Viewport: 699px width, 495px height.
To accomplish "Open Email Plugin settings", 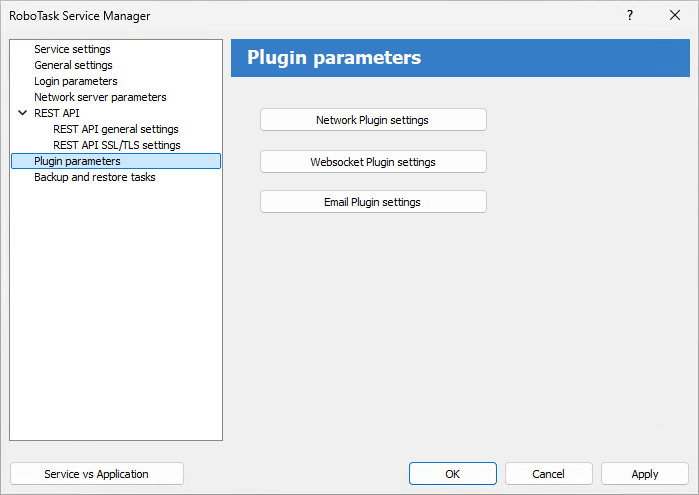I will pyautogui.click(x=373, y=202).
